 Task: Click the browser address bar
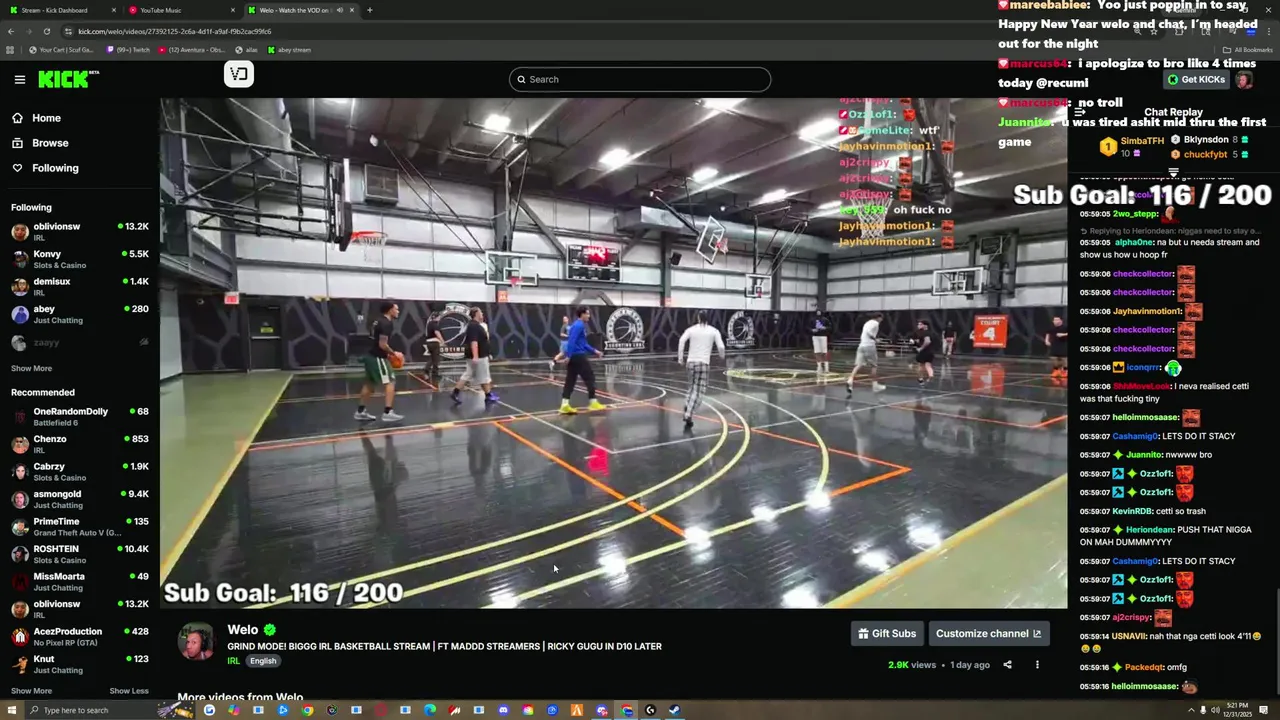[600, 31]
